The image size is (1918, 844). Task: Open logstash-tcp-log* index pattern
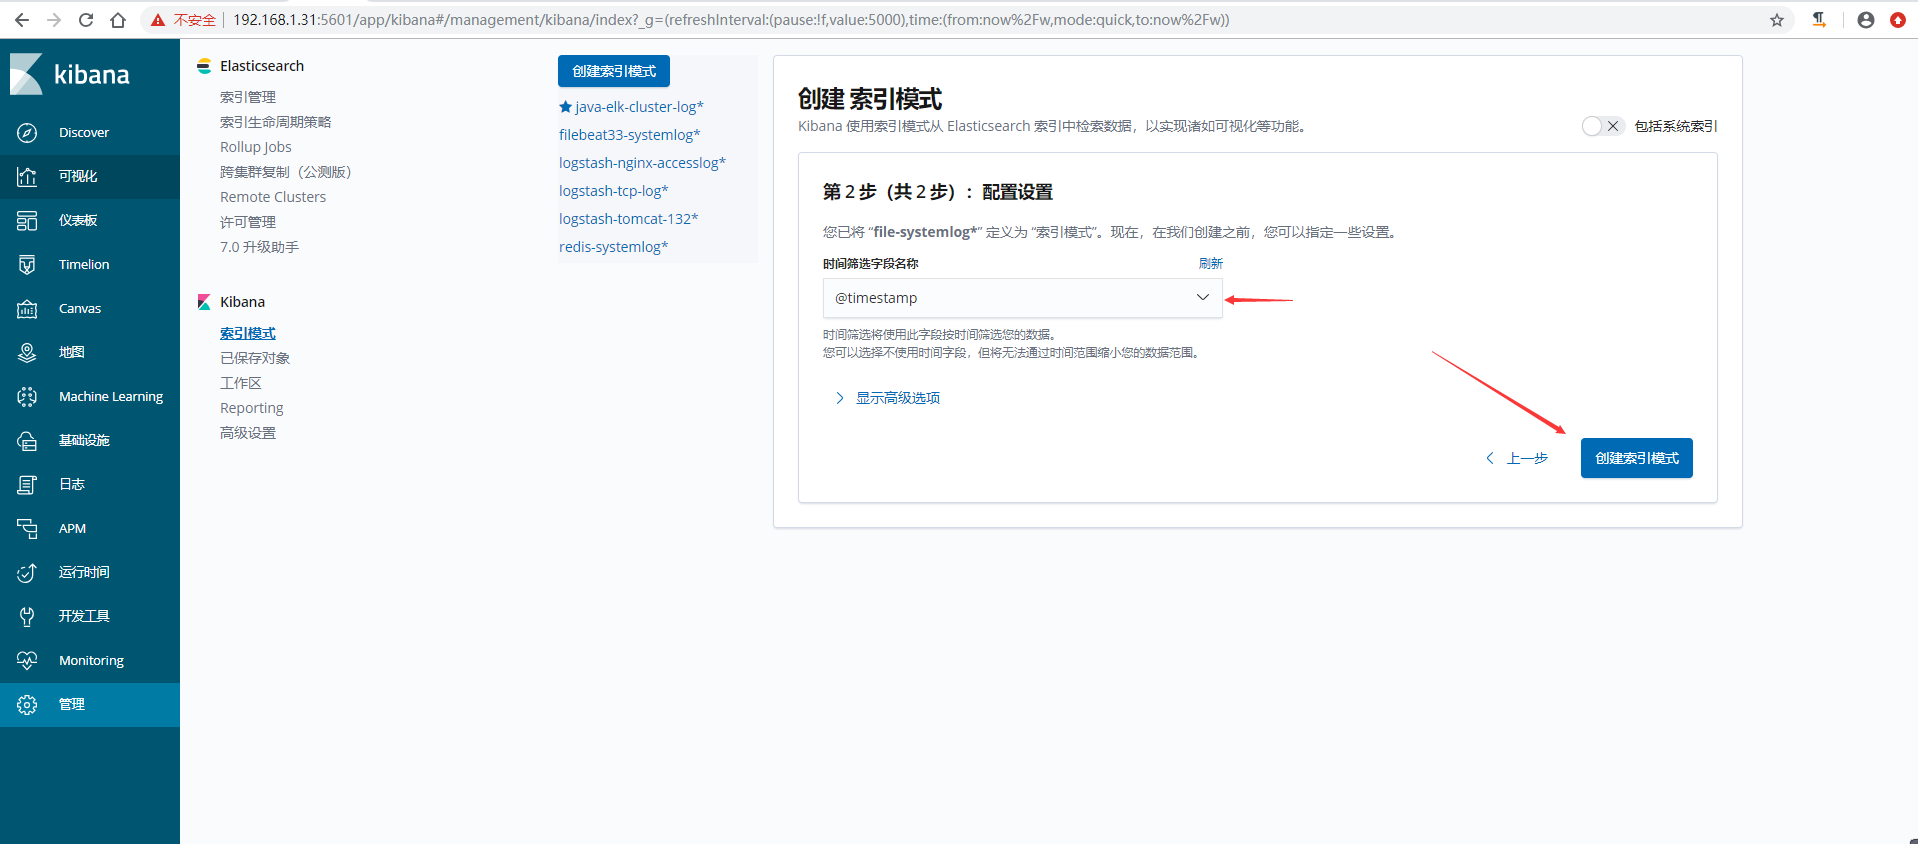pyautogui.click(x=614, y=191)
